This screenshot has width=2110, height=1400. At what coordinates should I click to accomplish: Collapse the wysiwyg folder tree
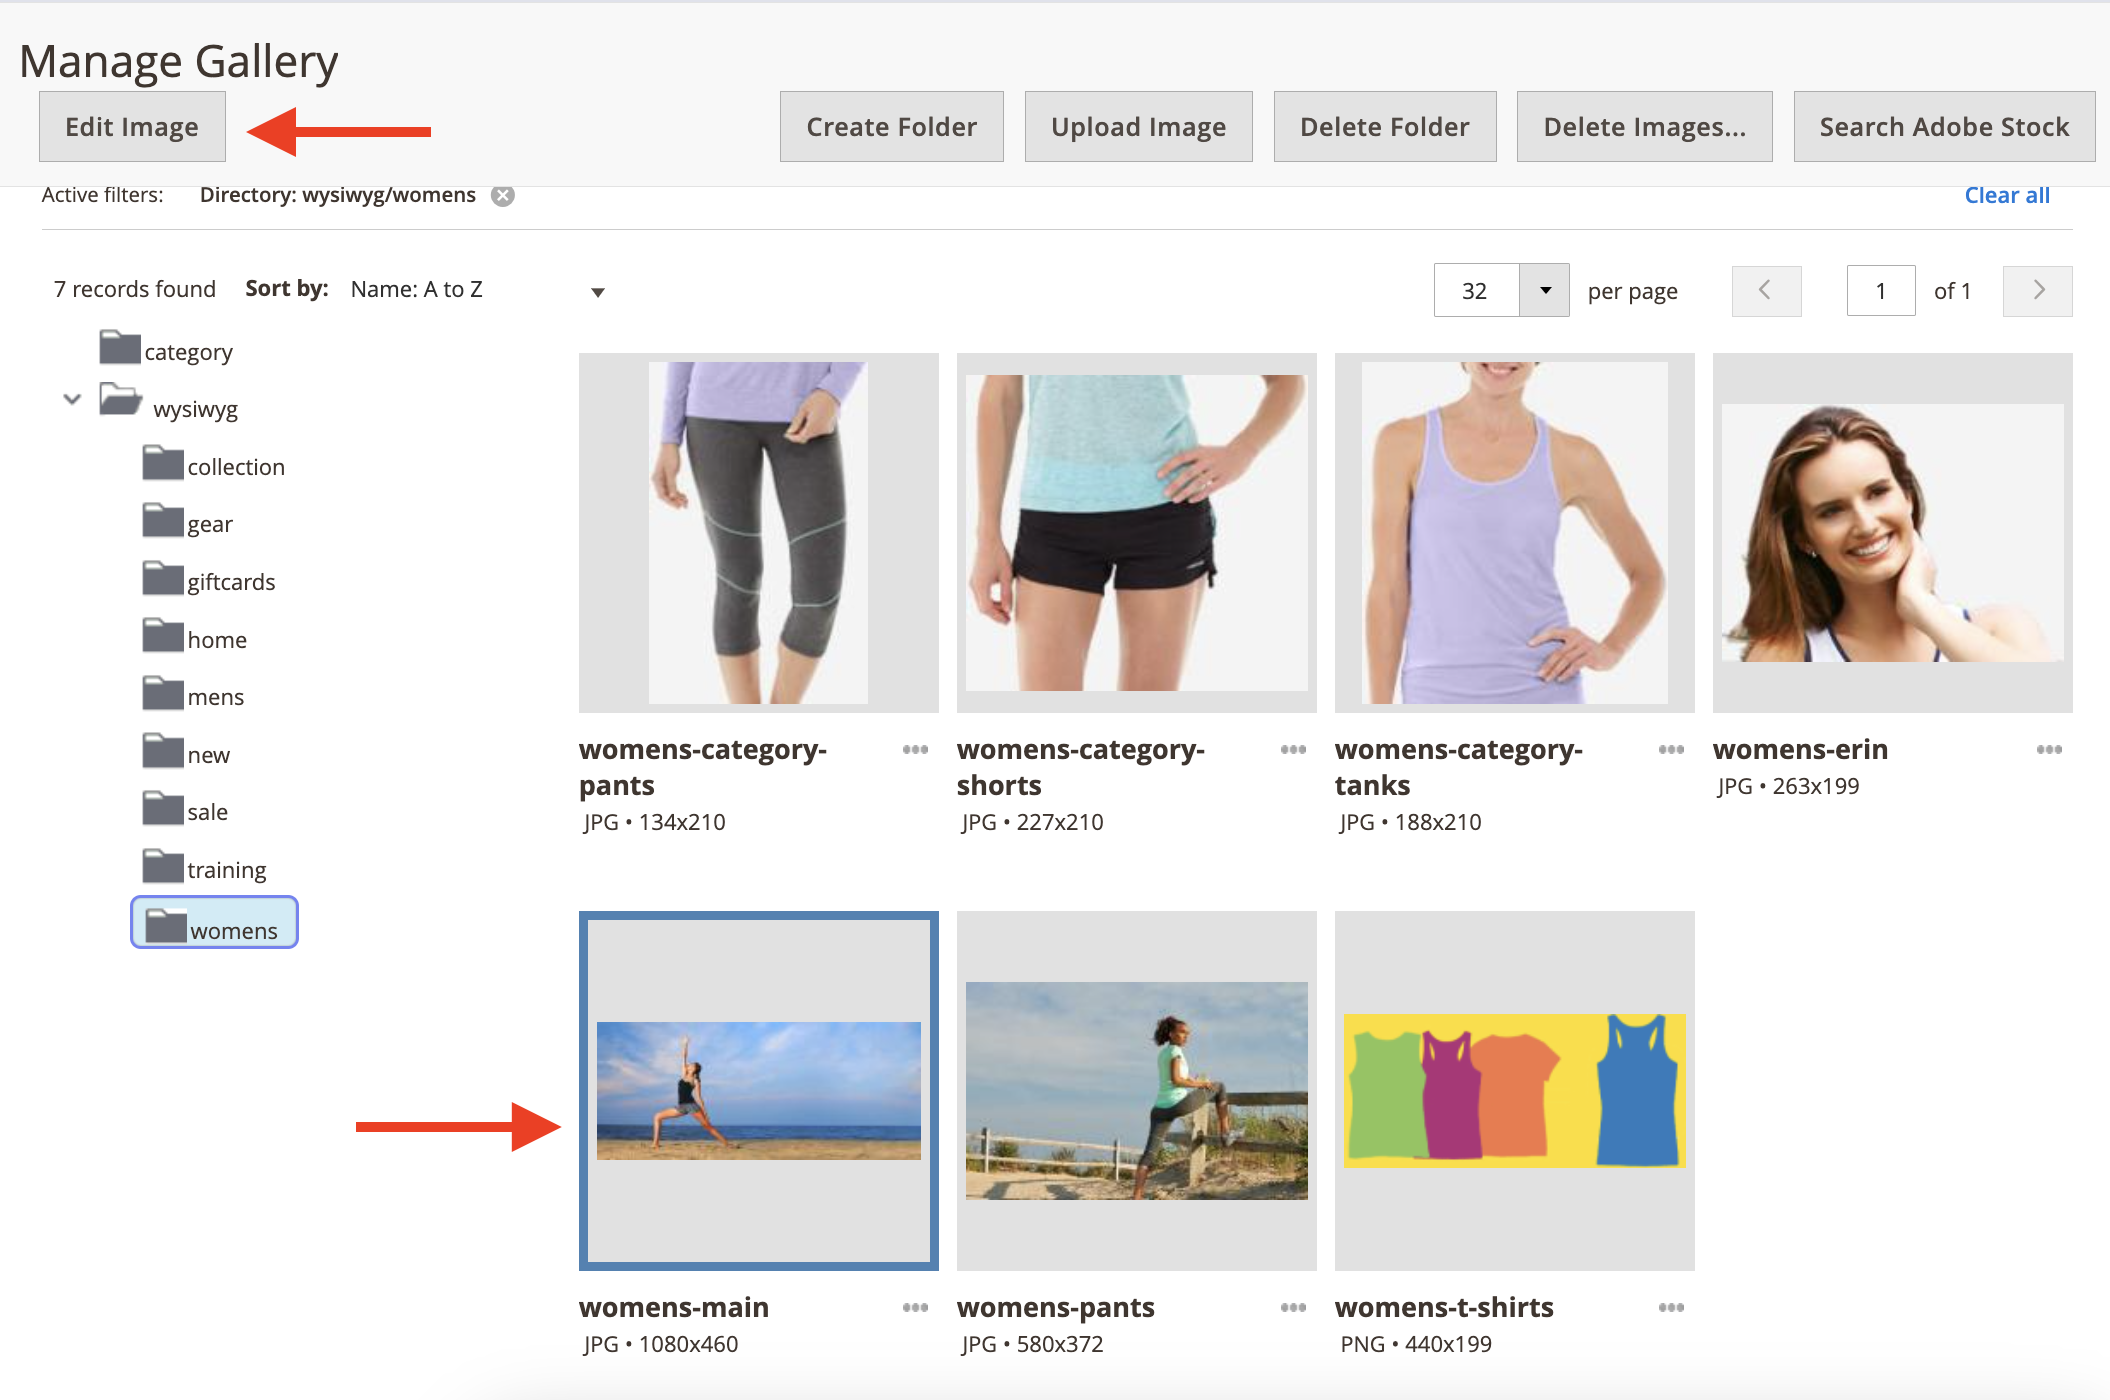72,399
